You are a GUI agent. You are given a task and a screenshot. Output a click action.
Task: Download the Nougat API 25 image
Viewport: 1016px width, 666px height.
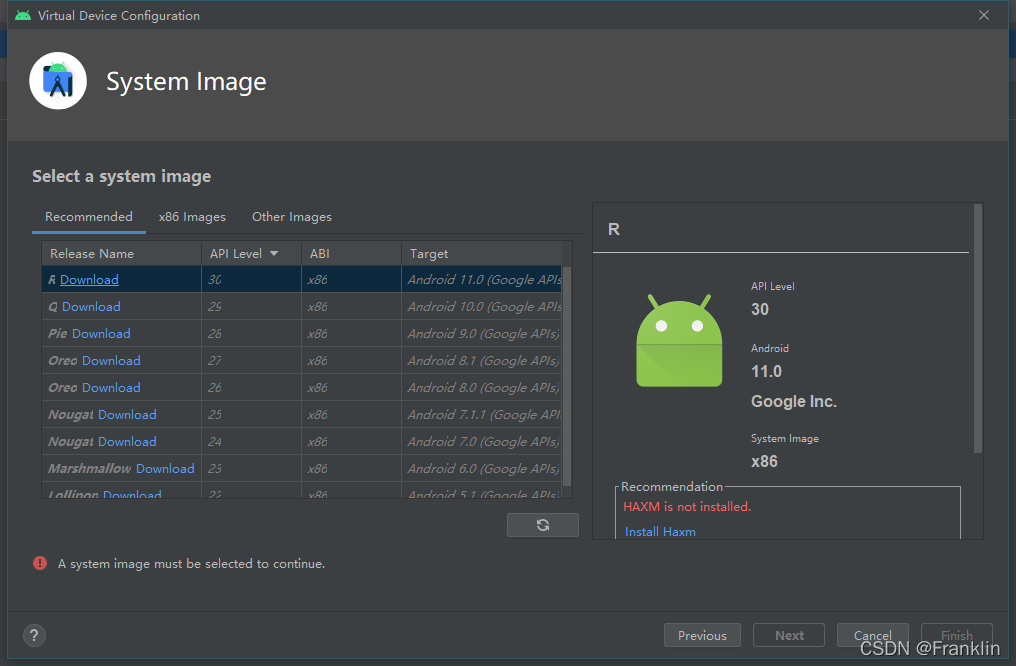coord(127,415)
